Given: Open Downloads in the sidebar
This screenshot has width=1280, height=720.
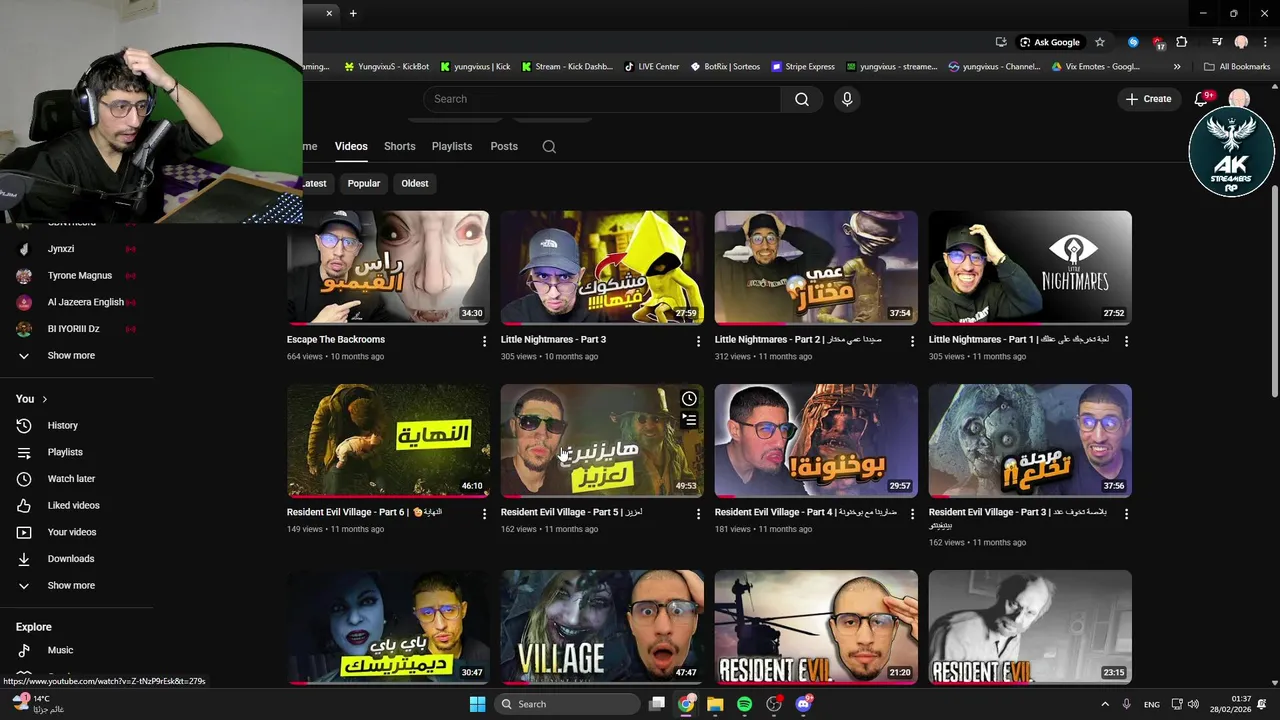Looking at the screenshot, I should [x=70, y=559].
